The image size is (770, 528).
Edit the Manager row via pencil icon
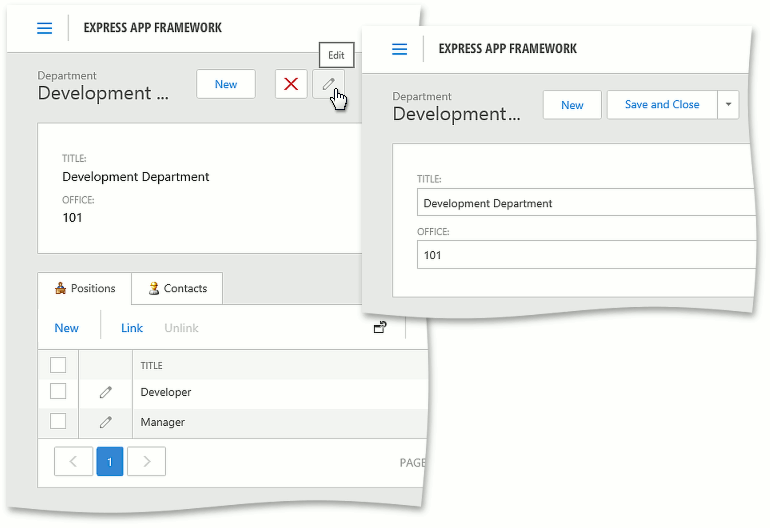105,422
